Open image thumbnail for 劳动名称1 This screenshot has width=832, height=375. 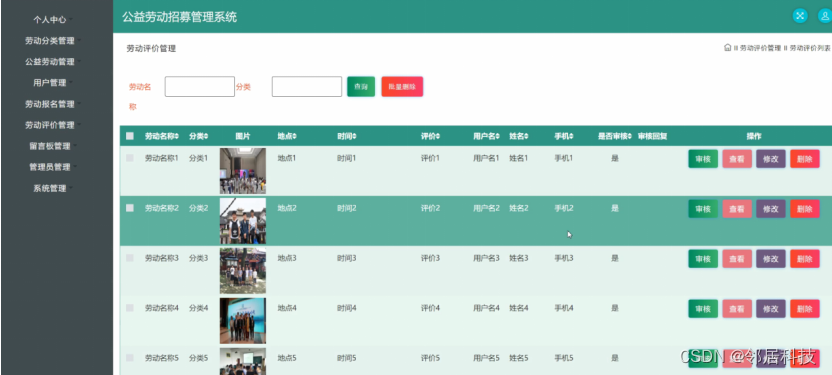[x=243, y=171]
